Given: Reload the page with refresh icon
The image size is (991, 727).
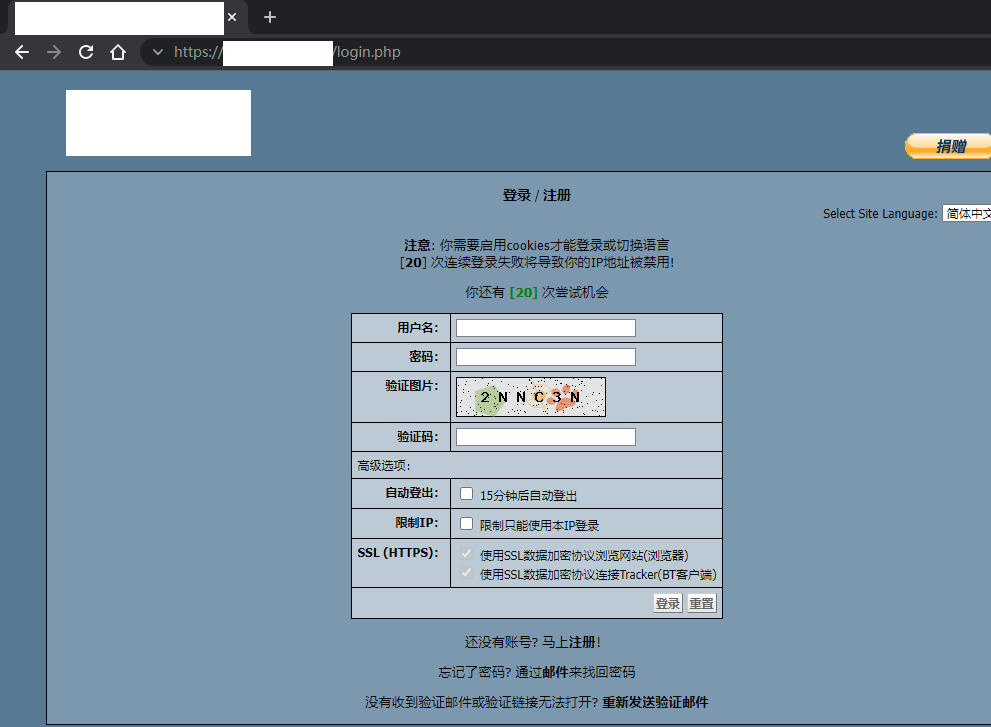Looking at the screenshot, I should coord(86,52).
